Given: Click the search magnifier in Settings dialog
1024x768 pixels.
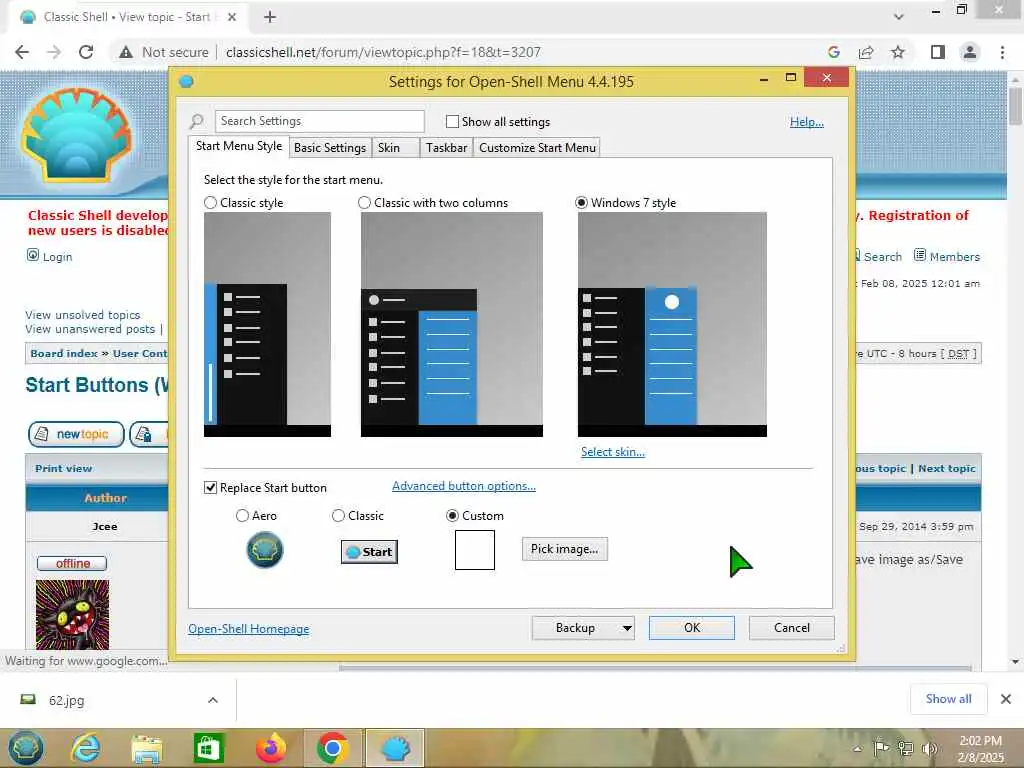Looking at the screenshot, I should coord(196,121).
